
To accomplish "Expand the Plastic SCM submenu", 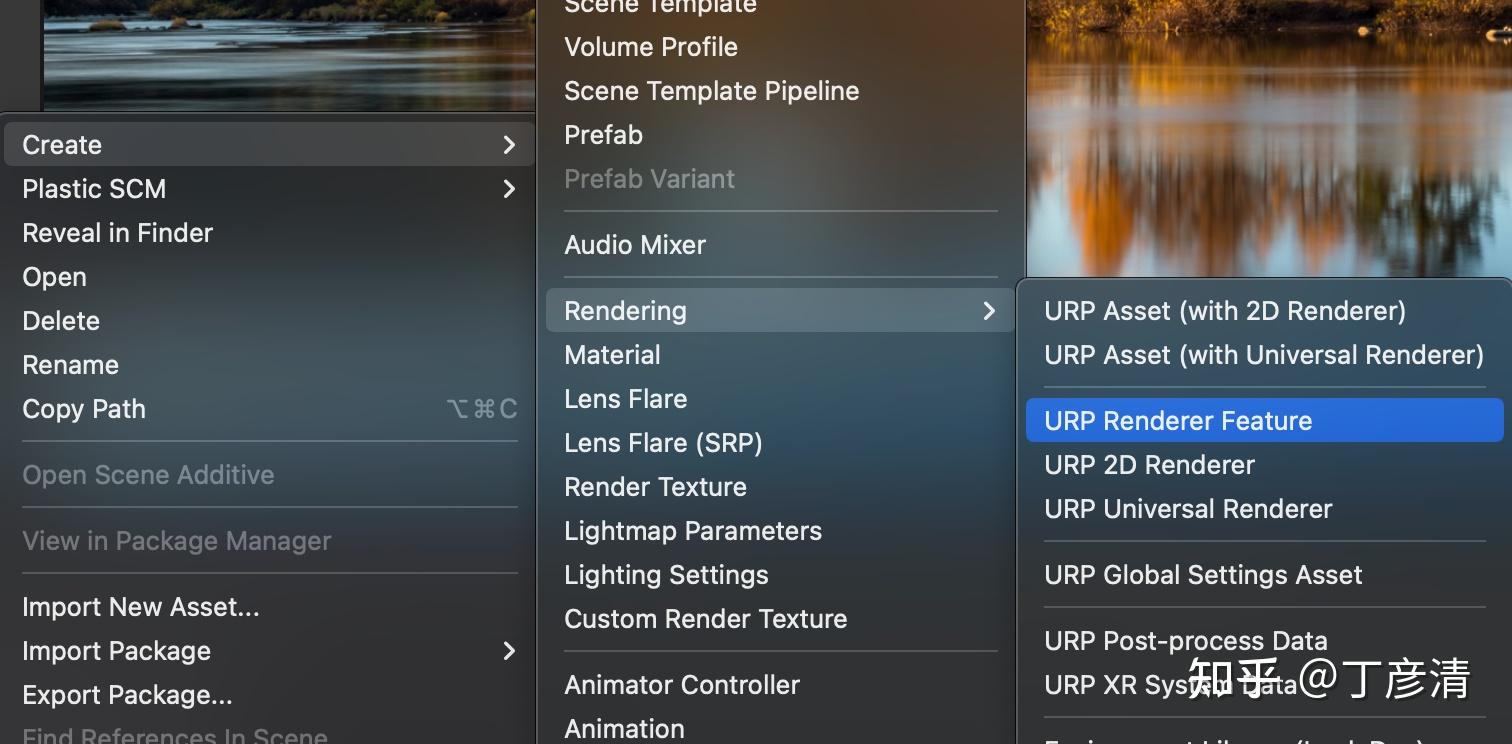I will pyautogui.click(x=509, y=188).
